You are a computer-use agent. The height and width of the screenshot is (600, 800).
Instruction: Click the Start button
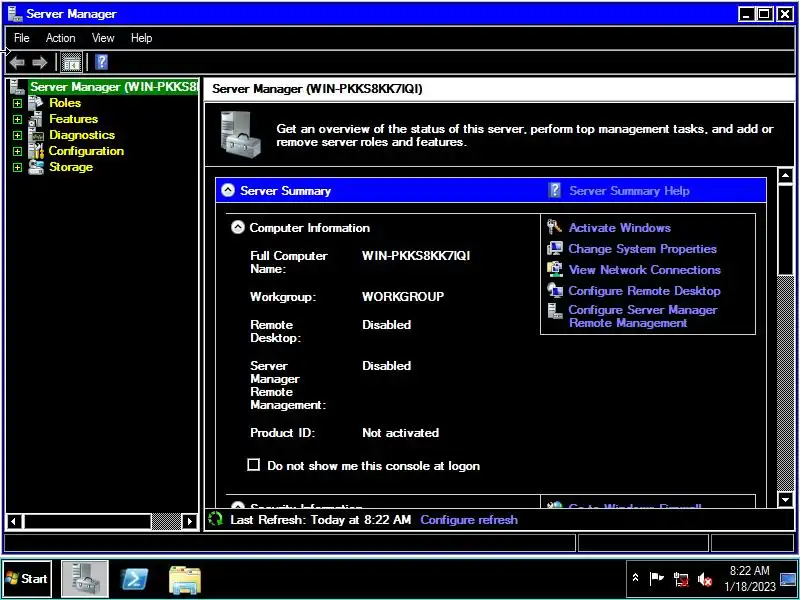click(27, 579)
